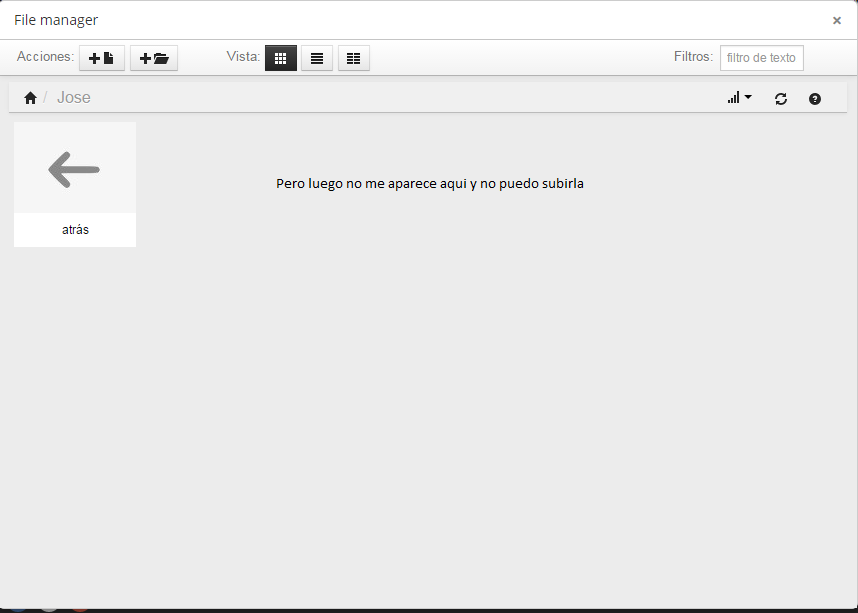Open the help question mark icon
The height and width of the screenshot is (613, 858).
815,99
